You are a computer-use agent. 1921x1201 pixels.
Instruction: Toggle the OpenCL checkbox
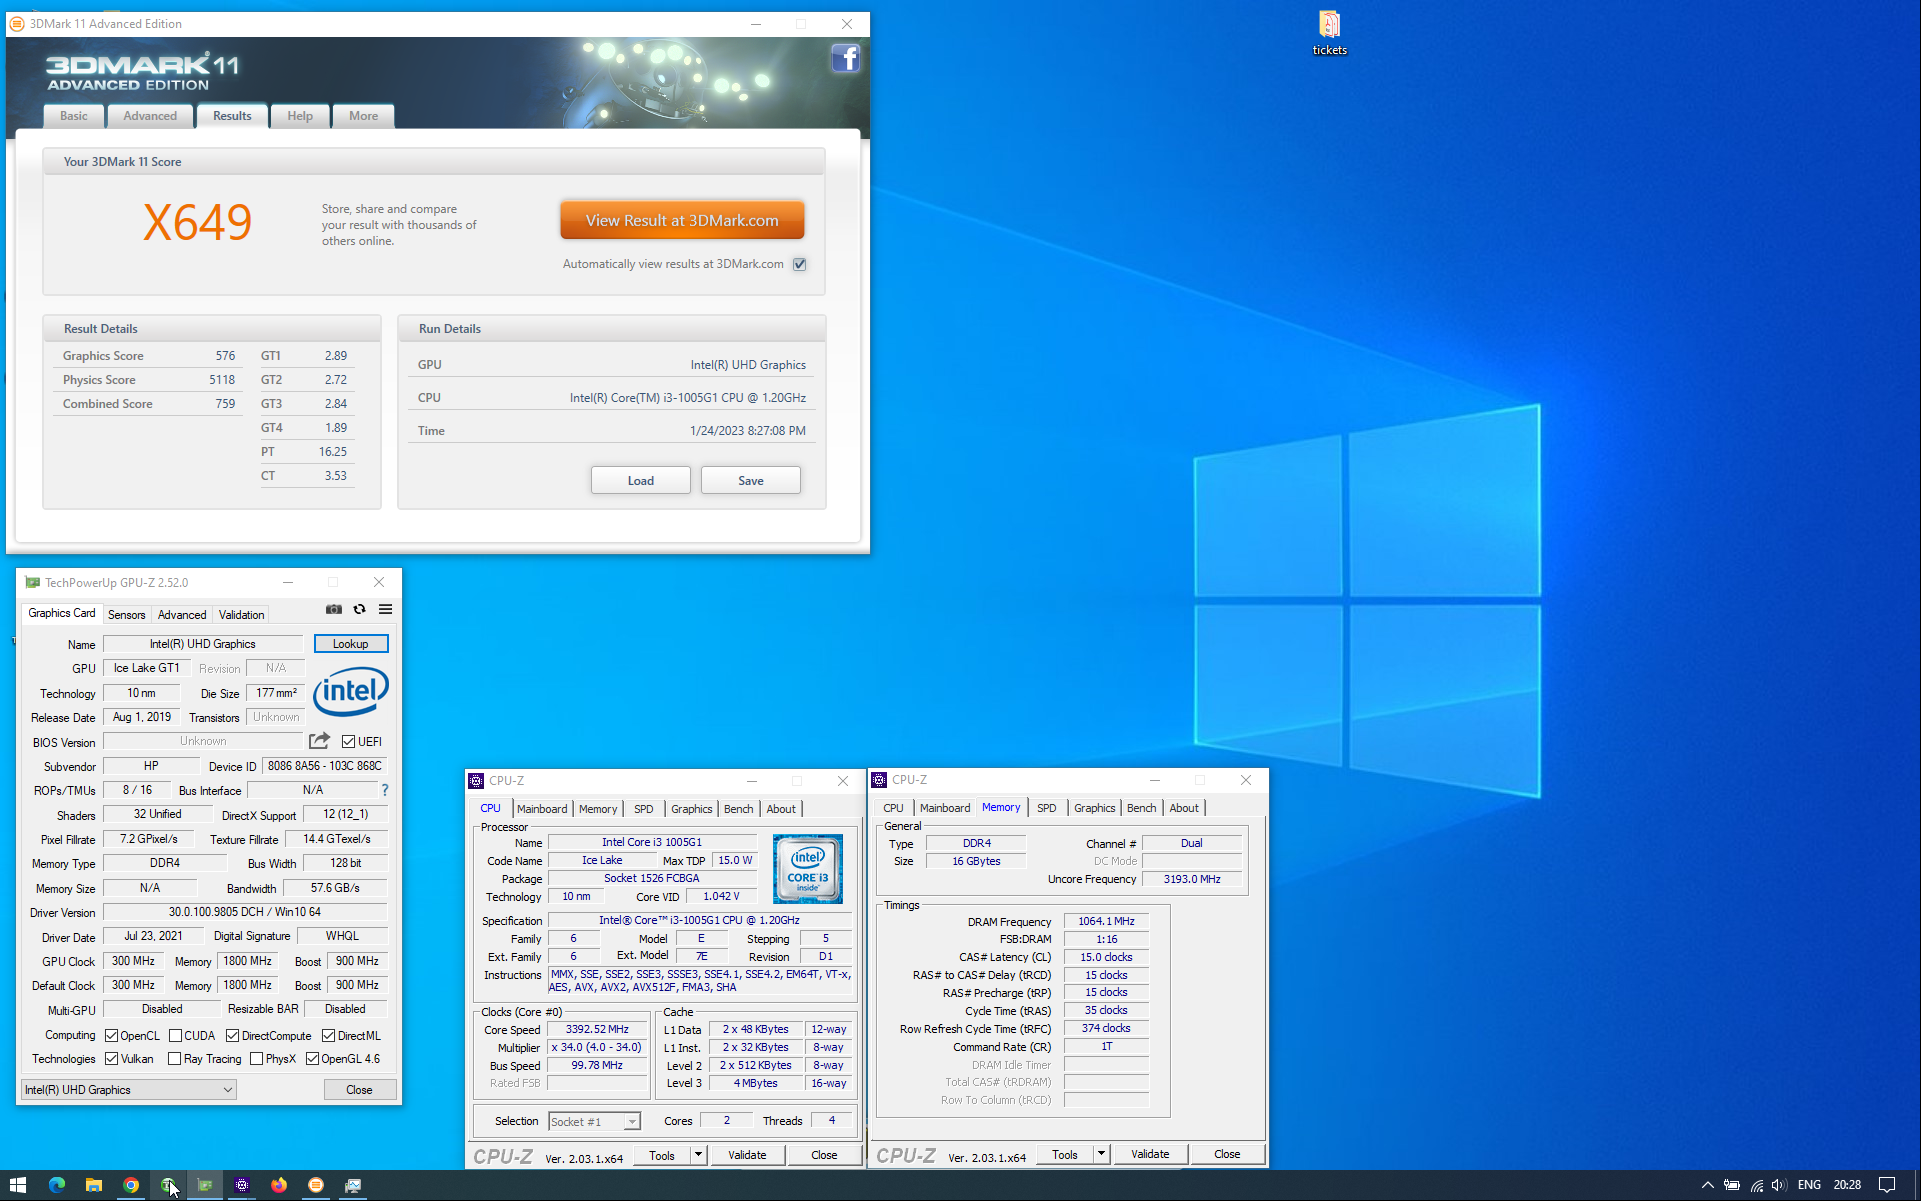tap(111, 1036)
